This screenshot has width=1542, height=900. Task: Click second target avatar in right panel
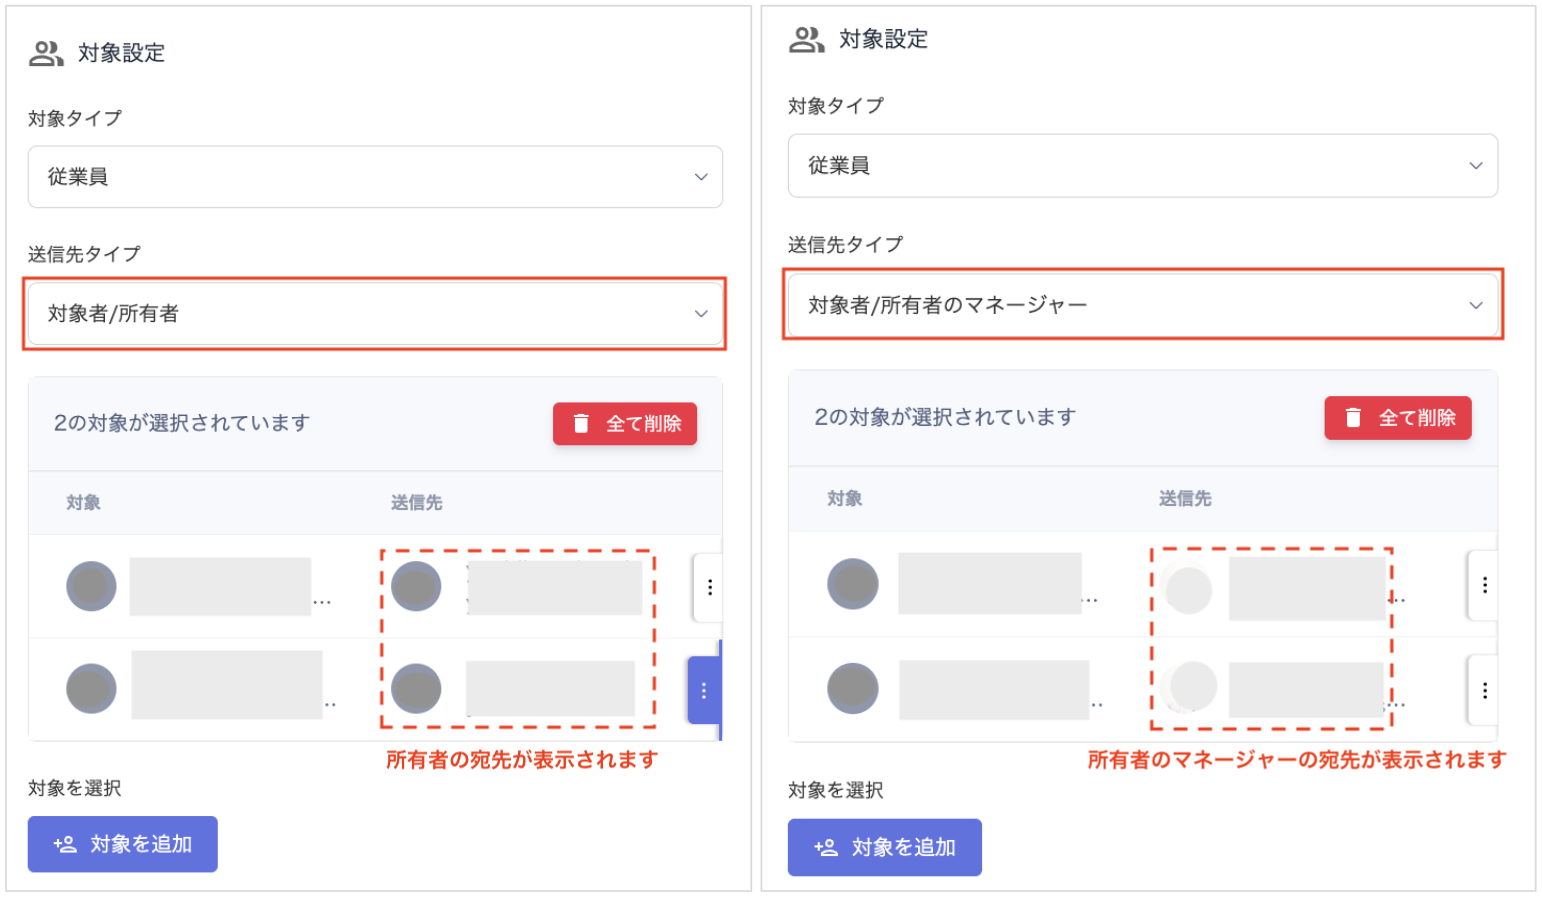tap(853, 688)
